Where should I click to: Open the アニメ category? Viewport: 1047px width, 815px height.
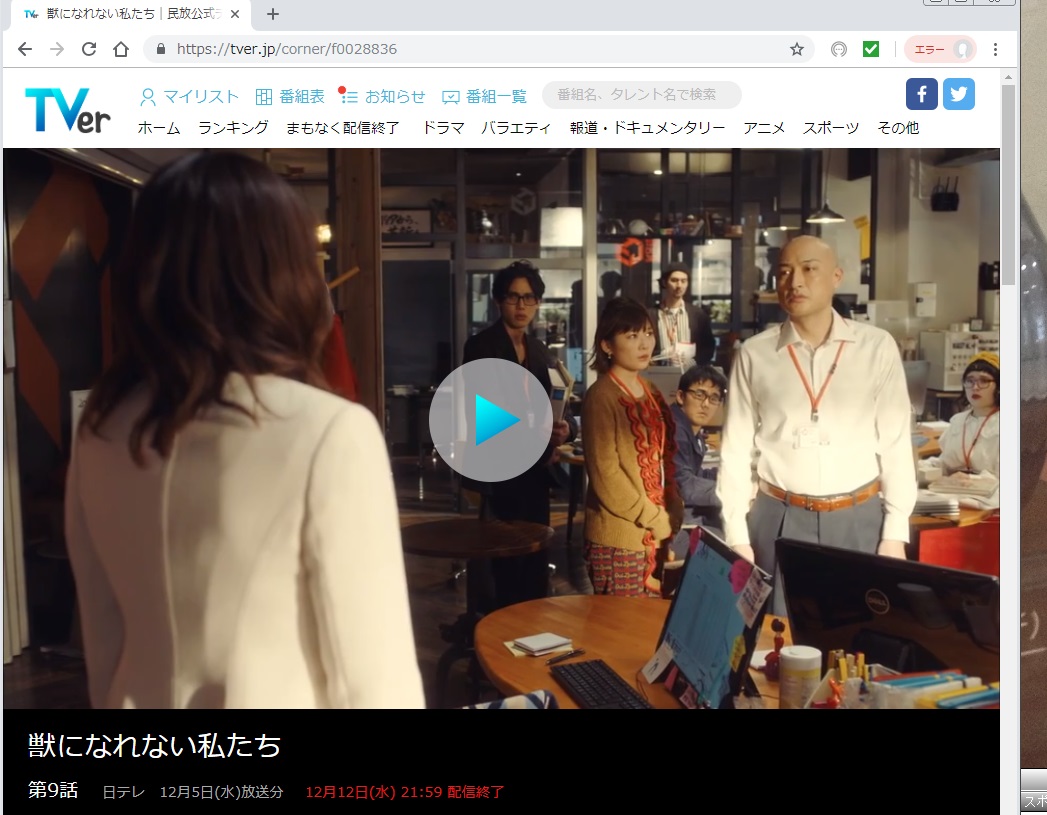click(x=763, y=128)
